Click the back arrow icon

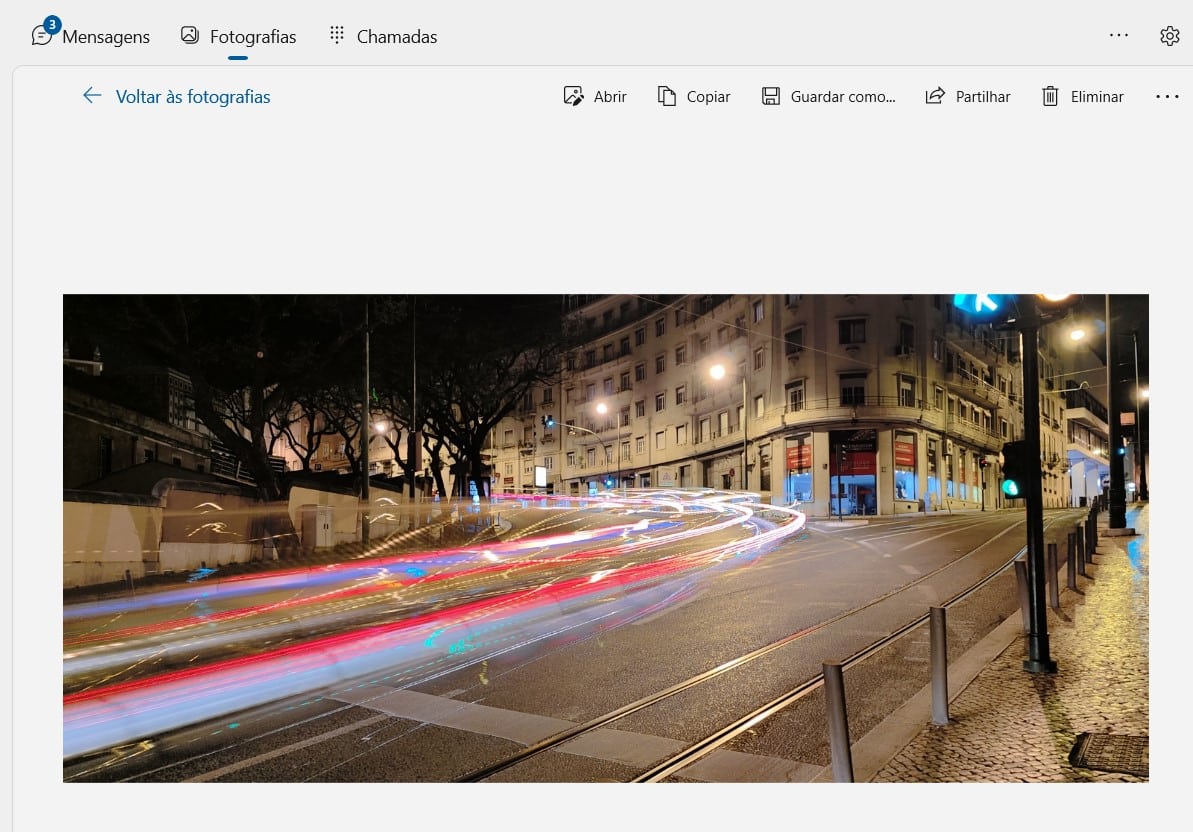92,95
